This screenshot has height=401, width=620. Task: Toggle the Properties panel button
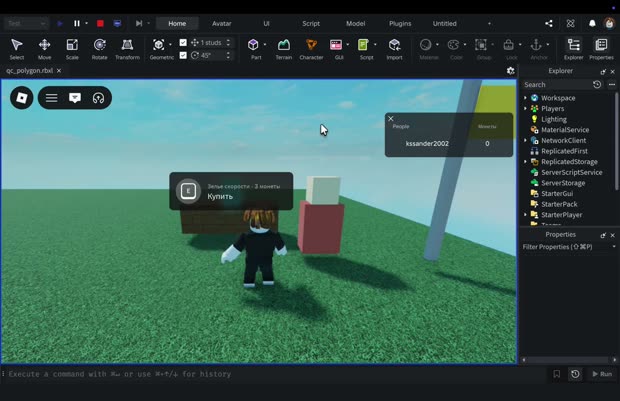(601, 49)
